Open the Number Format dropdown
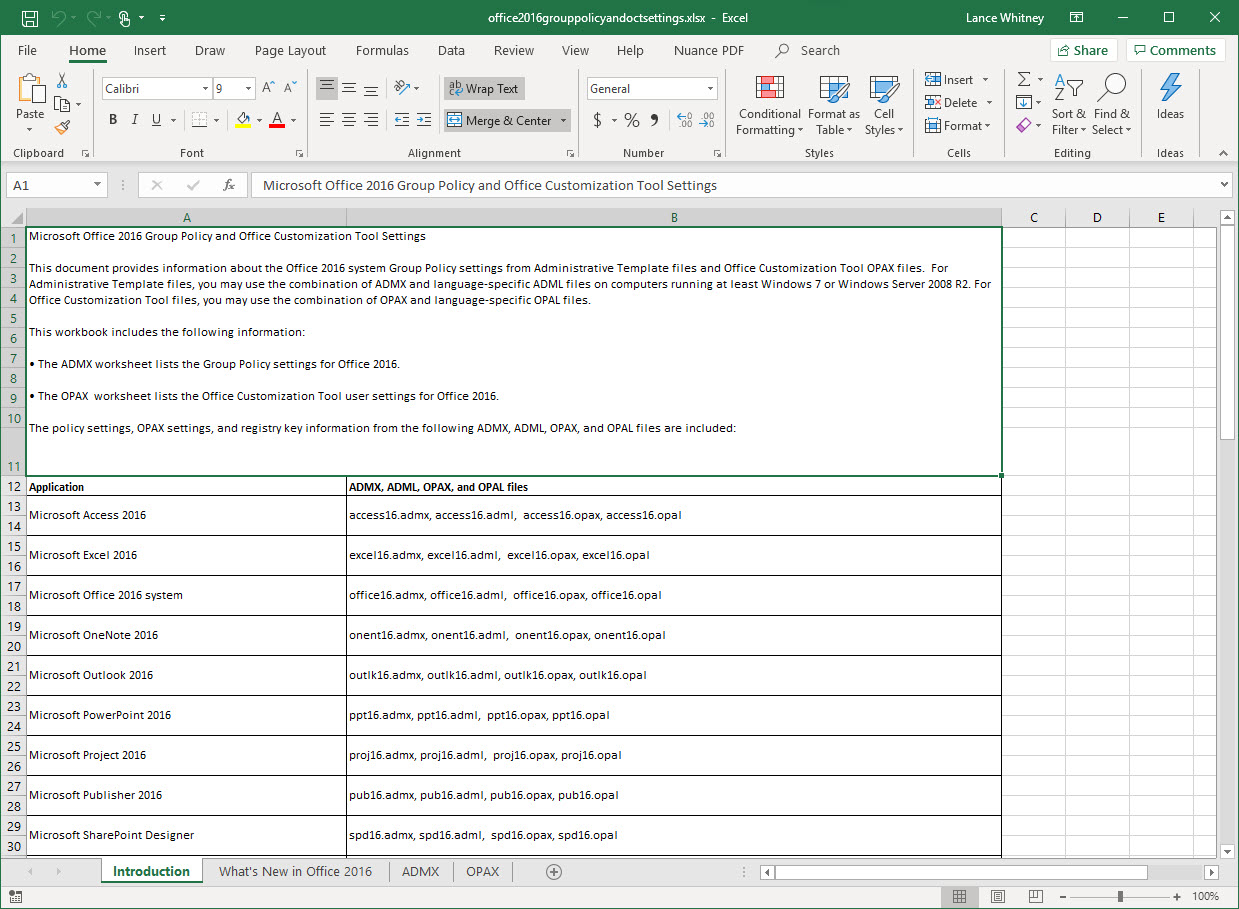Image resolution: width=1239 pixels, height=909 pixels. coord(710,88)
